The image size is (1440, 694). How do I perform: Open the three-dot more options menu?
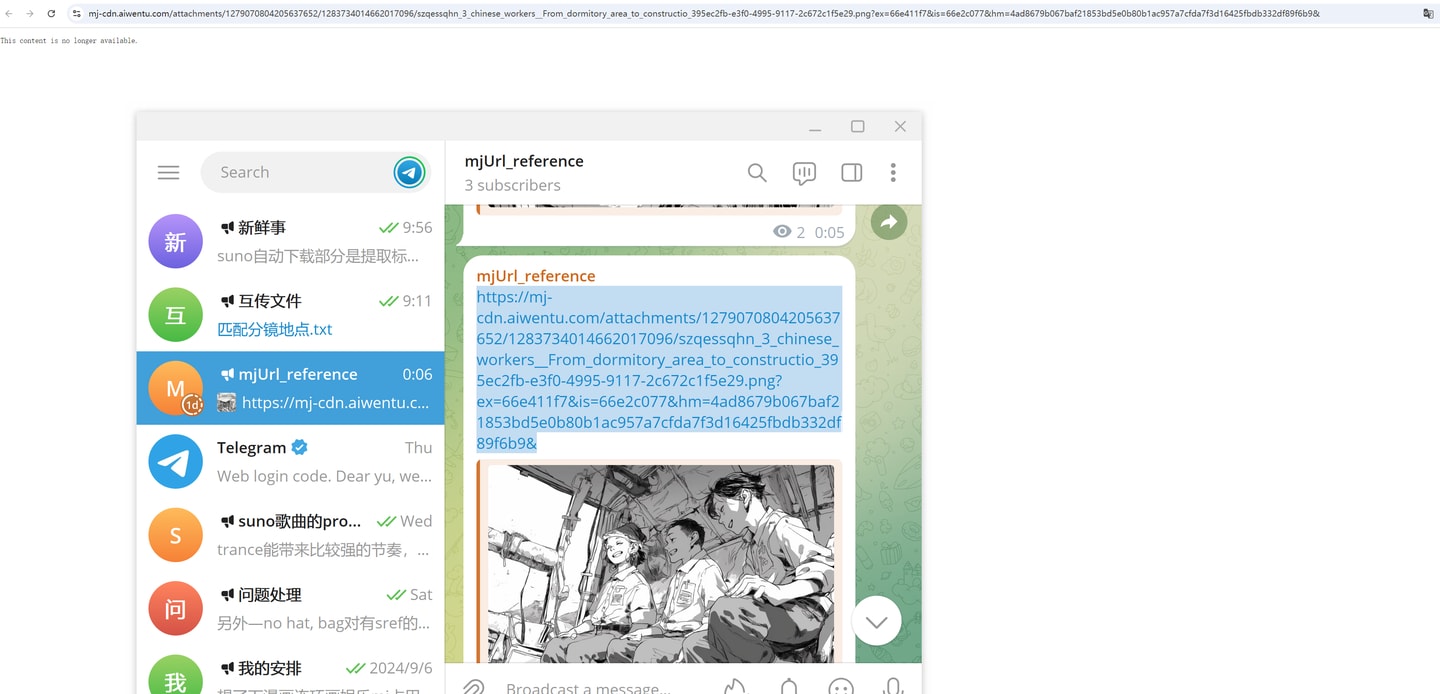click(x=893, y=173)
